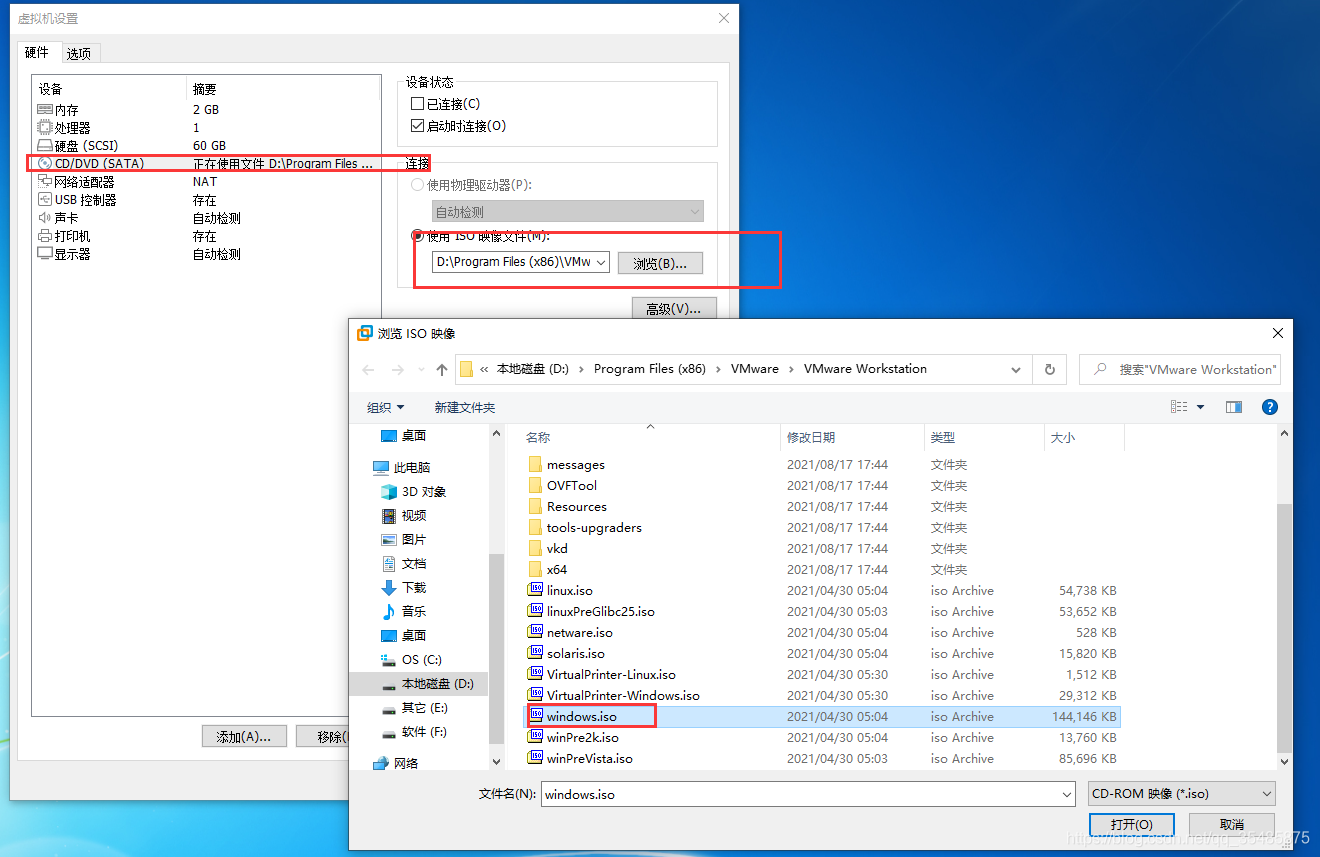The image size is (1320, 857).
Task: Open help in the browse dialog
Action: 1270,407
